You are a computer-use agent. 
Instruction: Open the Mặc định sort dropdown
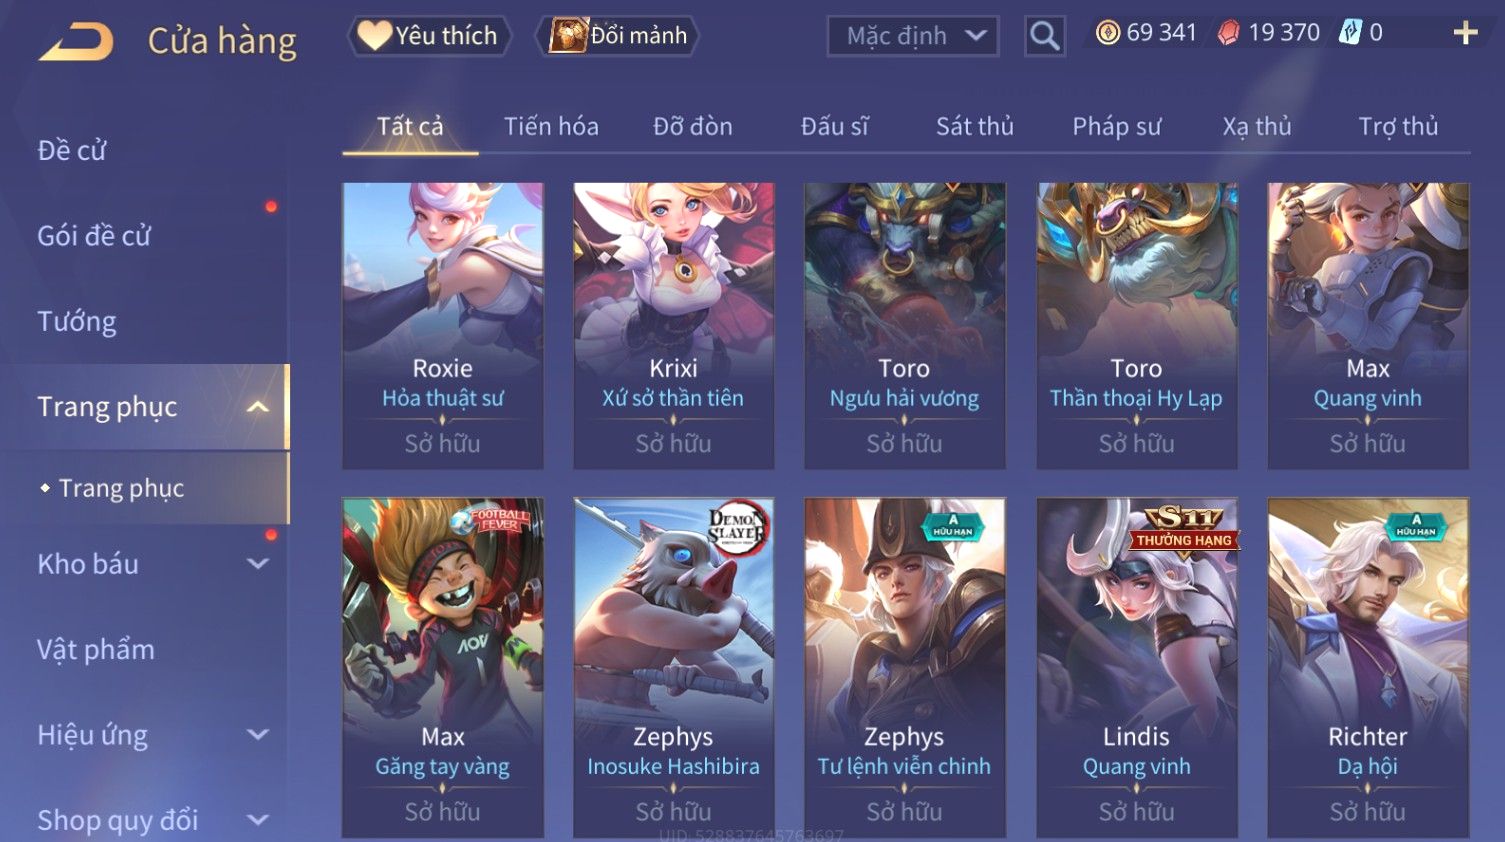(x=912, y=37)
